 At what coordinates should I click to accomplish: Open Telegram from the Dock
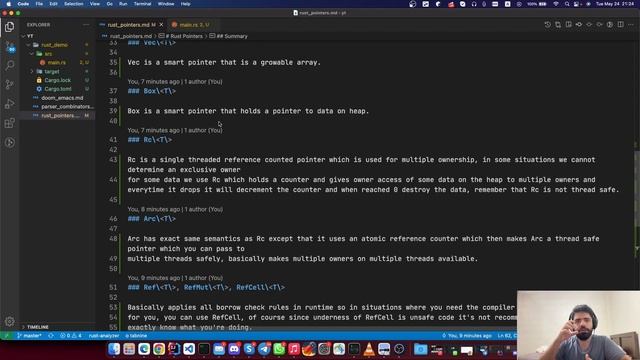[x=264, y=349]
